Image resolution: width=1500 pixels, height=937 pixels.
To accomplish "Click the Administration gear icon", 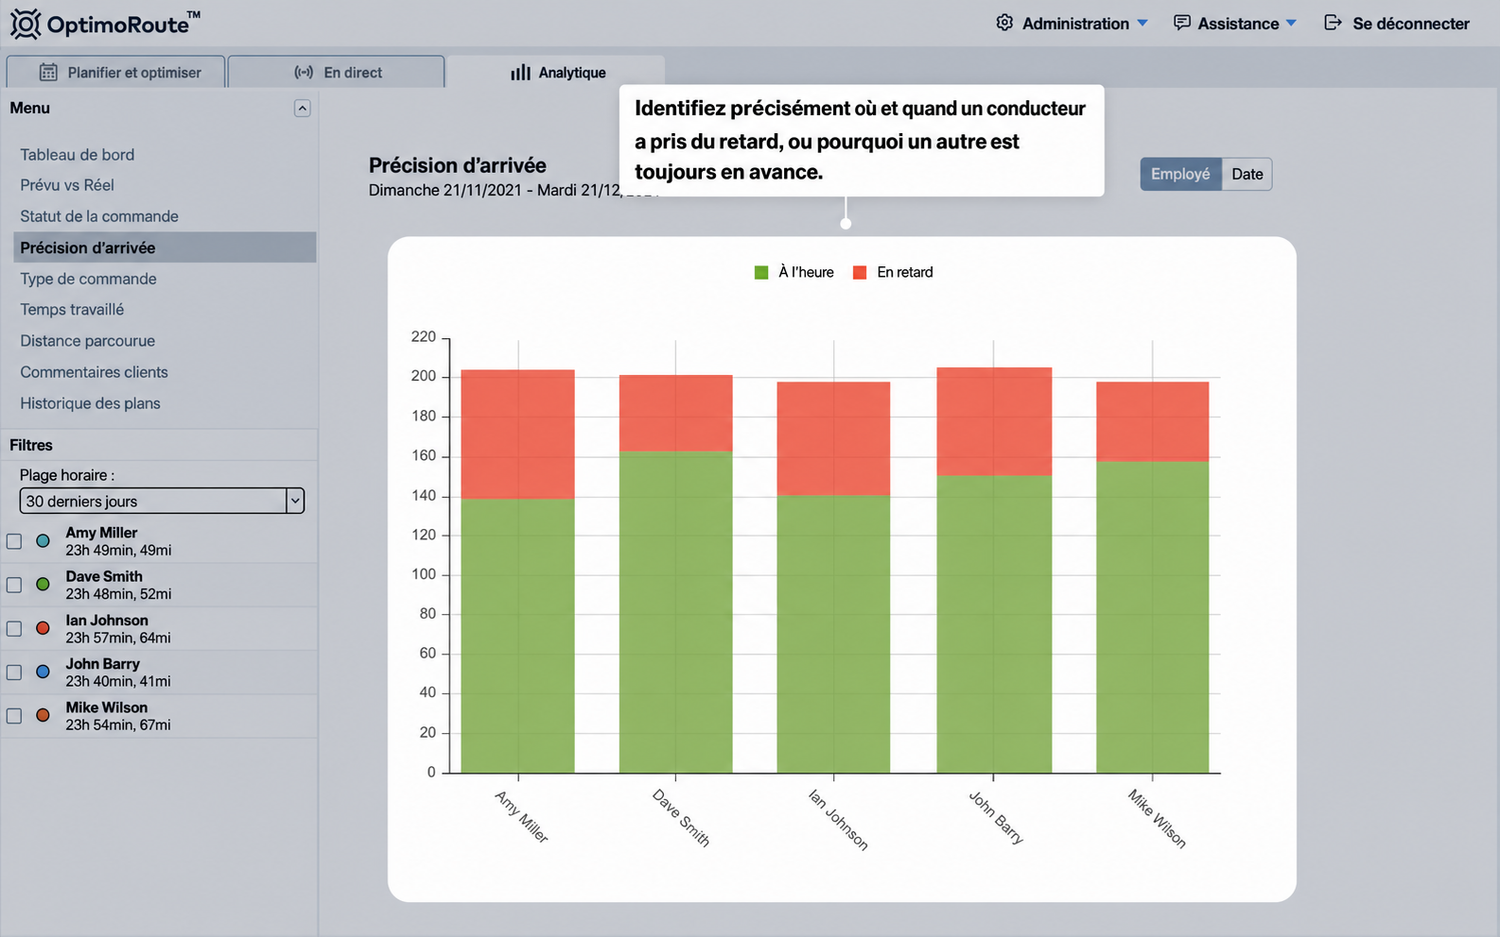I will (1004, 22).
